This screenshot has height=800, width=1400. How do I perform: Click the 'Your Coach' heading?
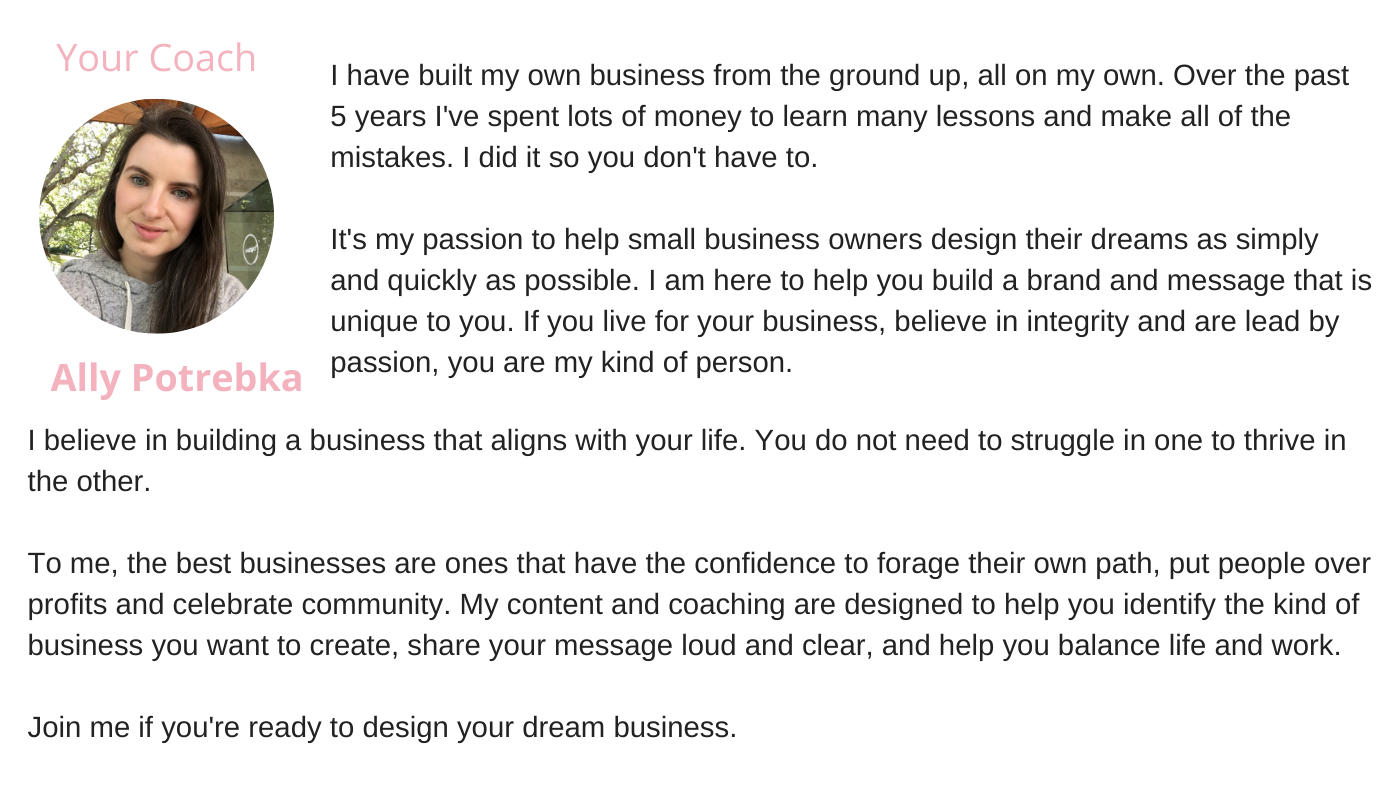tap(156, 58)
